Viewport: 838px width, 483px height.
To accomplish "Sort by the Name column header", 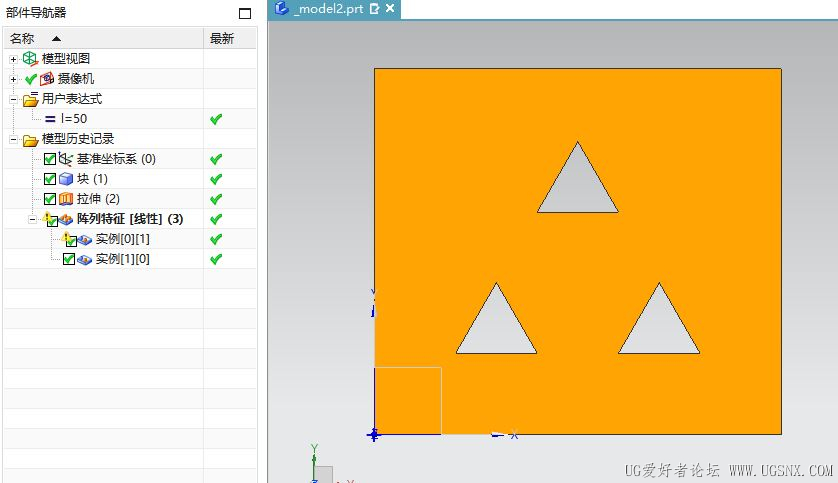I will 103,38.
